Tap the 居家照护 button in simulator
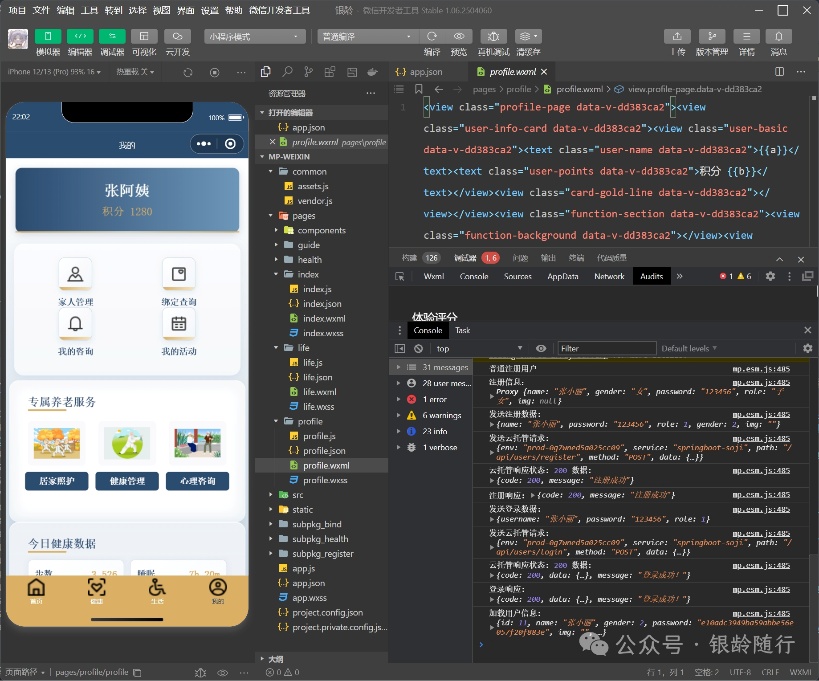Image resolution: width=819 pixels, height=681 pixels. click(x=57, y=481)
